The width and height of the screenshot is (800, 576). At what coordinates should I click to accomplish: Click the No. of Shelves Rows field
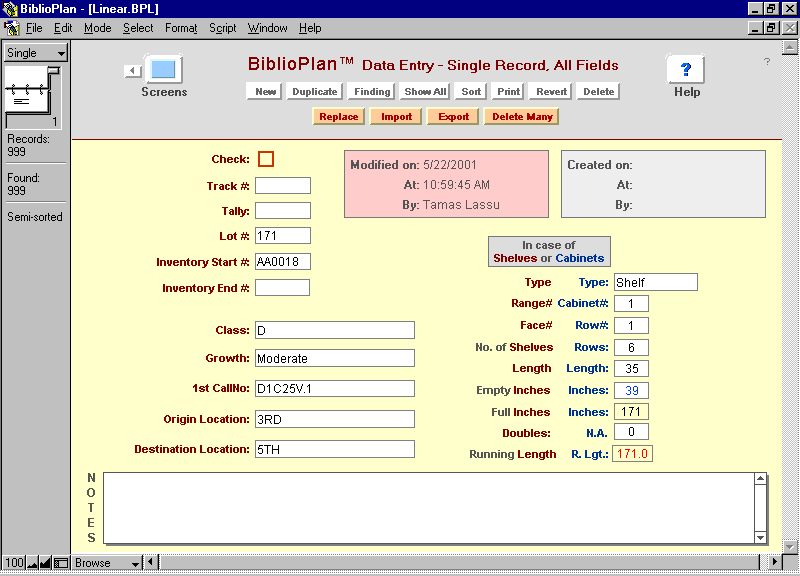pos(631,347)
